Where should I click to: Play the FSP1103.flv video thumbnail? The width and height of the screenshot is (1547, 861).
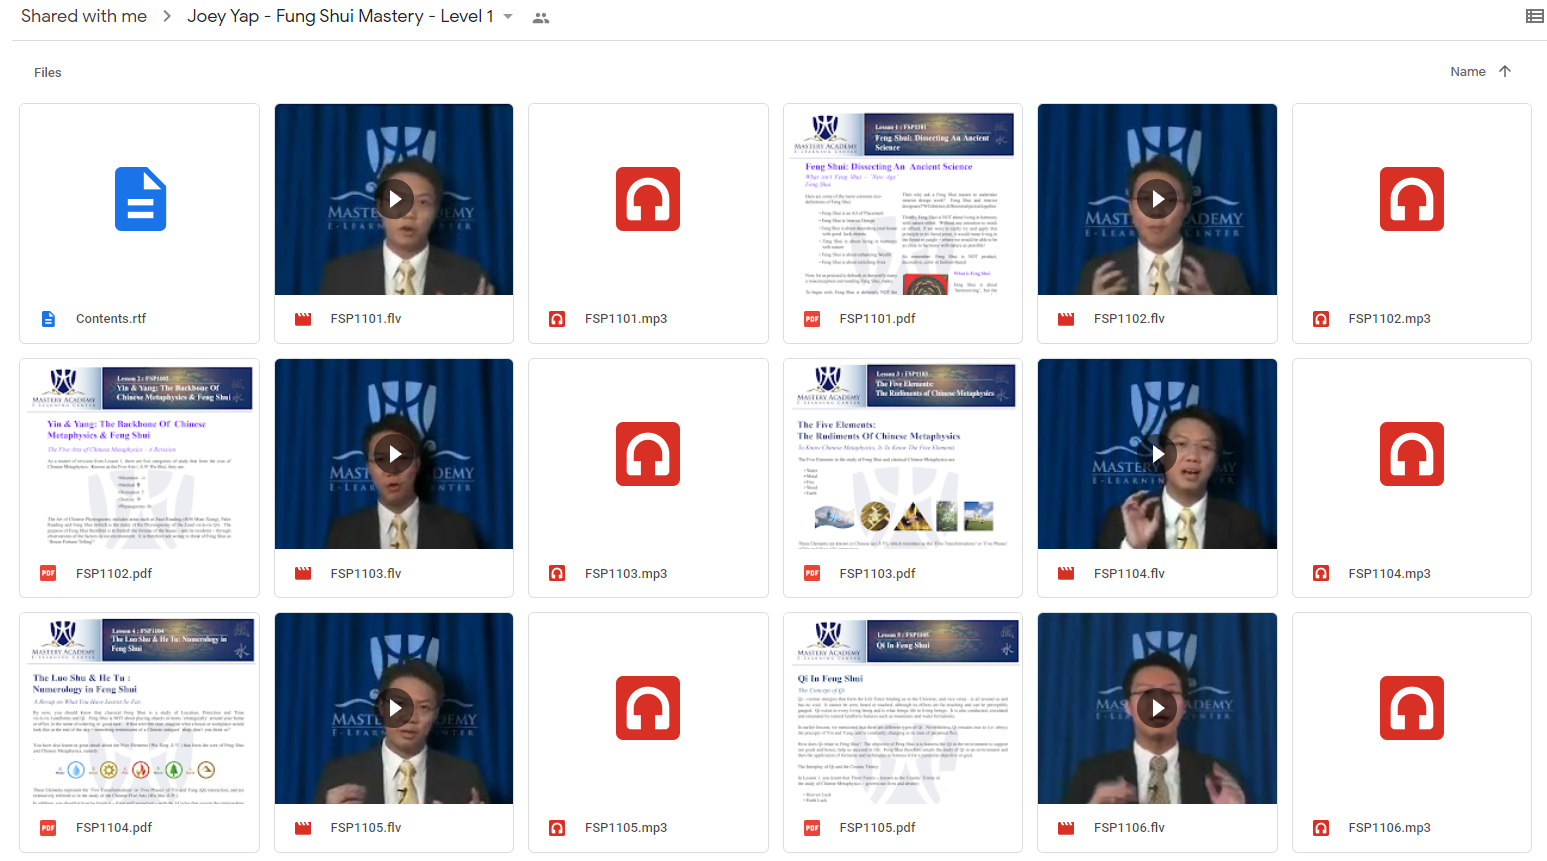394,454
